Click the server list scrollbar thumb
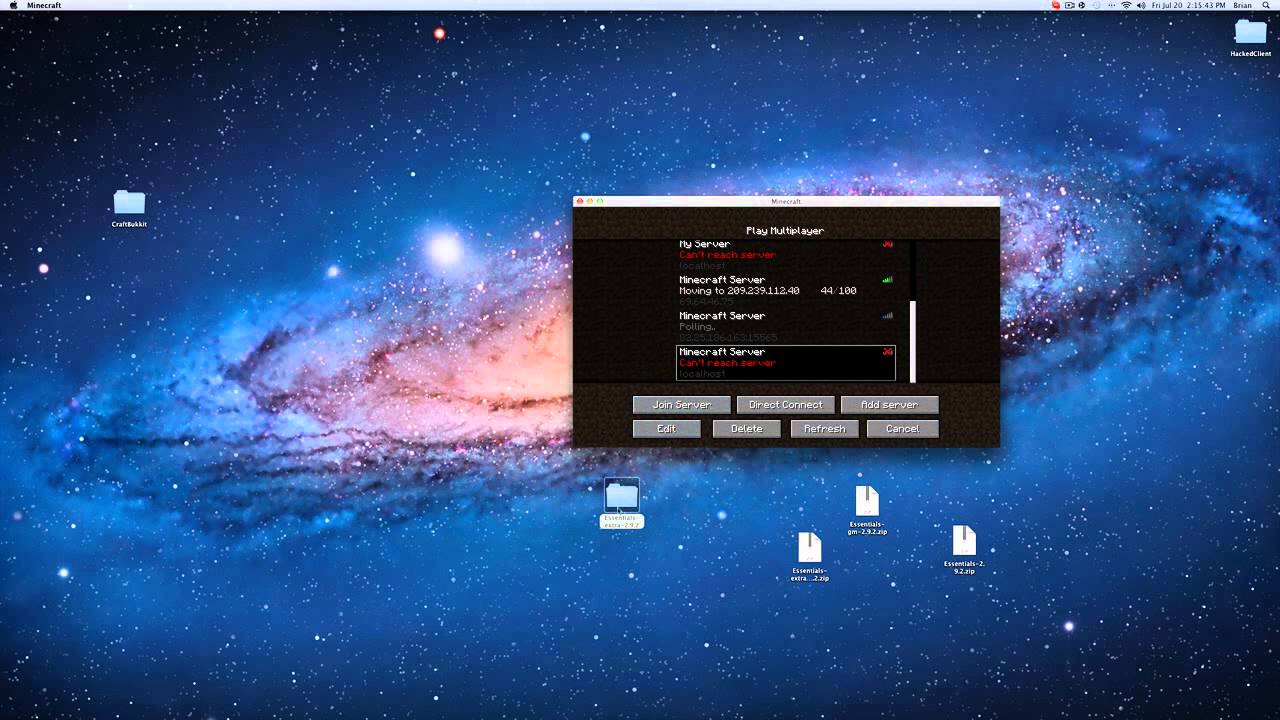Viewport: 1280px width, 720px height. (912, 341)
